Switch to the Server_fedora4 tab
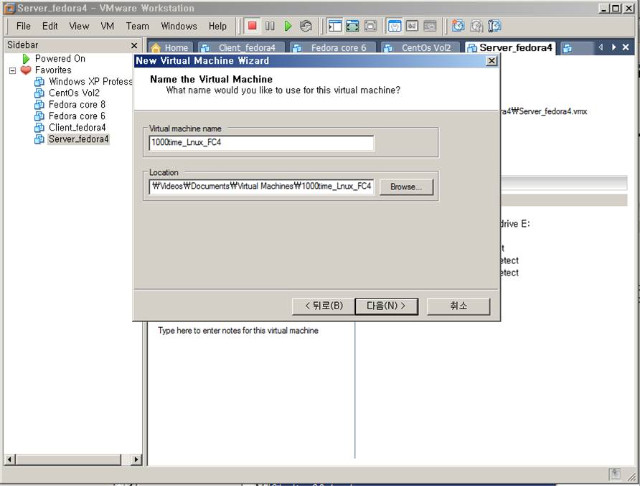This screenshot has height=486, width=640. [x=510, y=48]
